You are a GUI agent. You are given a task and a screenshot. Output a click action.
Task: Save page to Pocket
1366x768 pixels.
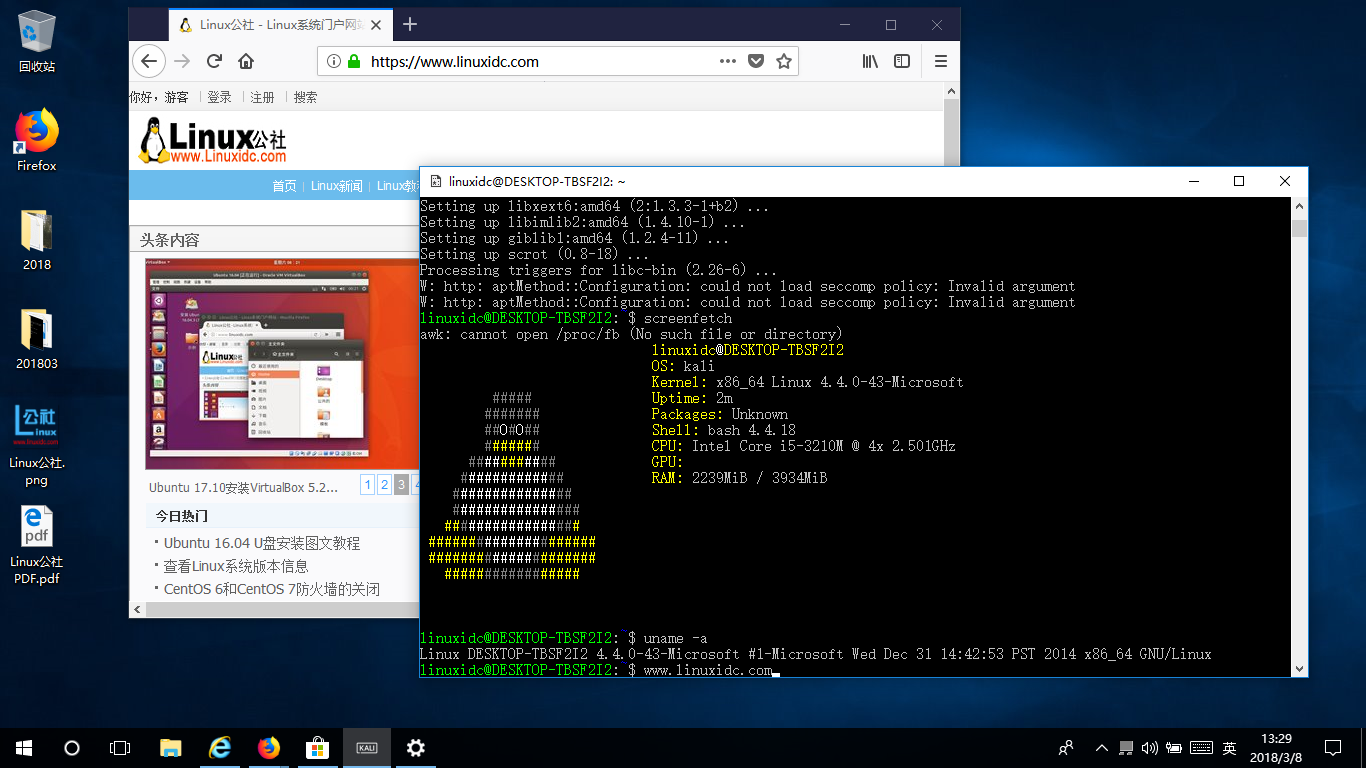point(756,61)
